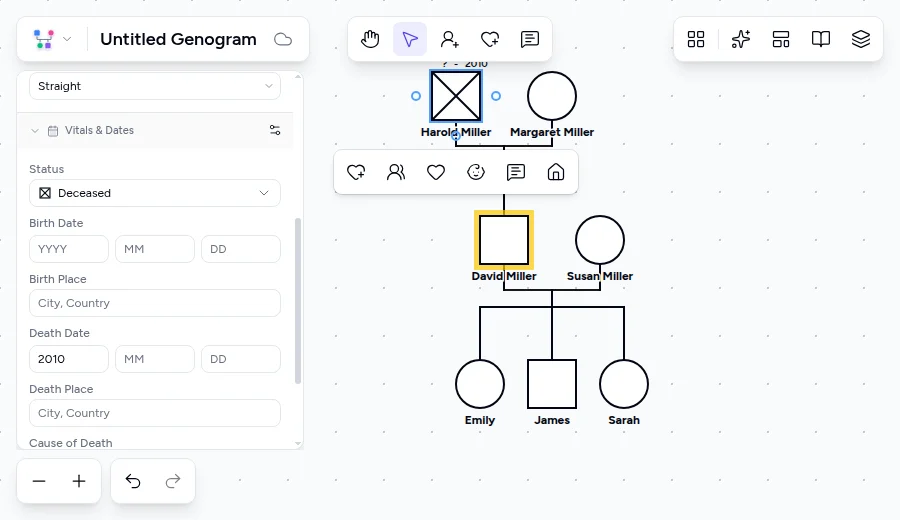900x520 pixels.
Task: Add partner via heart-plus in context toolbar
Action: point(356,172)
